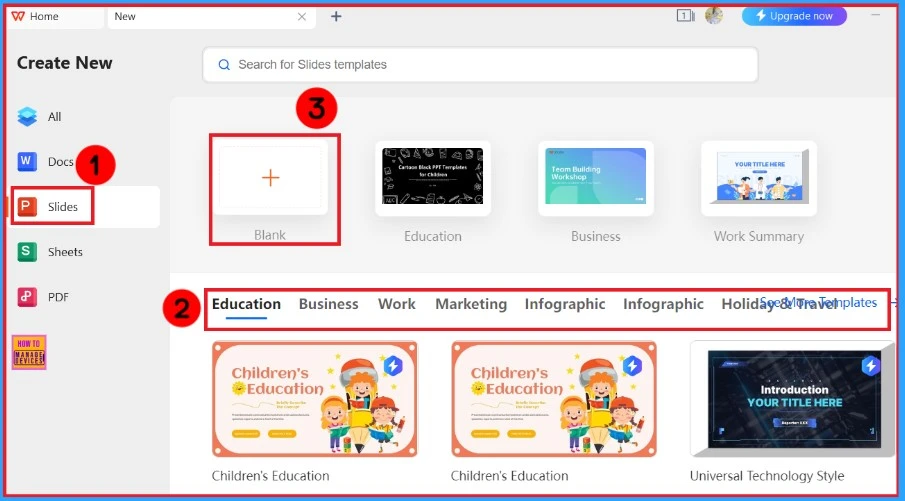Click the Education label under black template
905x501 pixels.
coord(433,236)
